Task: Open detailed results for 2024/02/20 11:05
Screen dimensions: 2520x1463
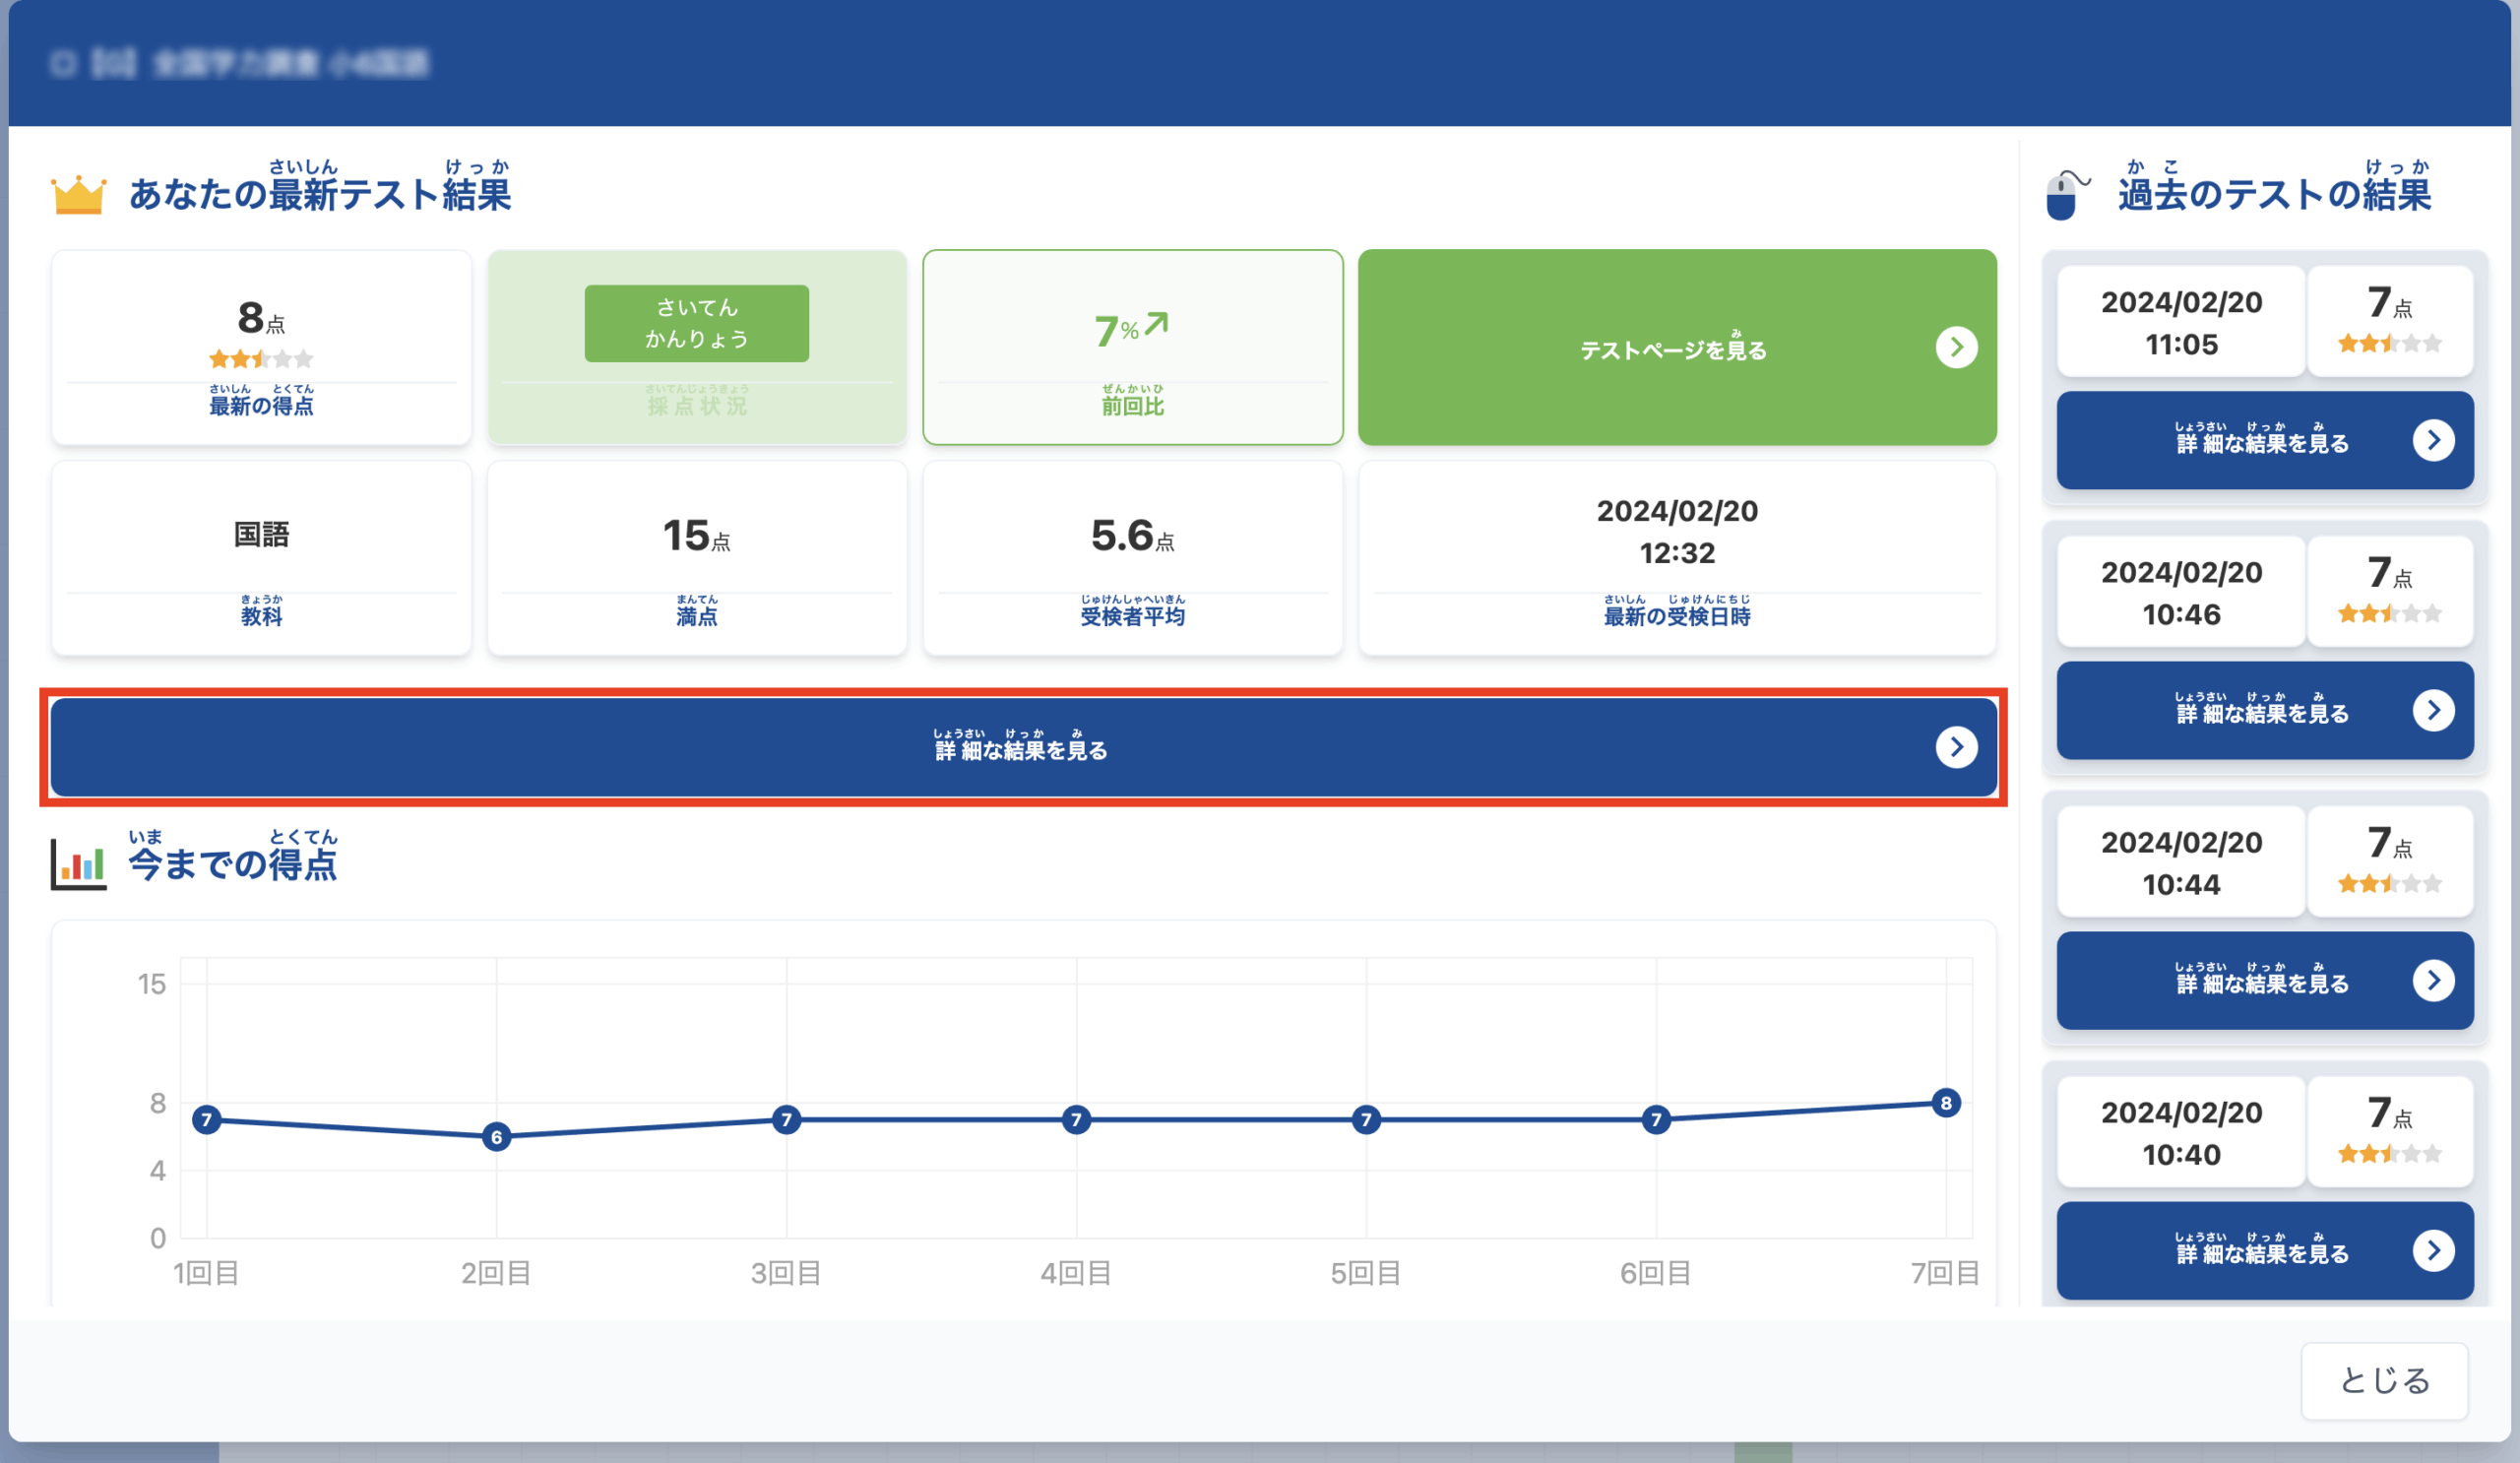Action: (2264, 440)
